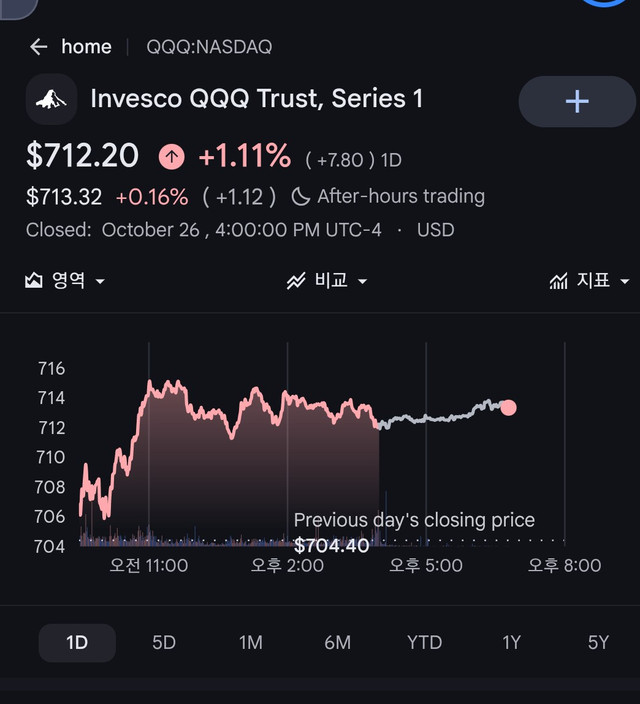Tap the area chart type icon
Image resolution: width=640 pixels, height=704 pixels.
(x=34, y=281)
